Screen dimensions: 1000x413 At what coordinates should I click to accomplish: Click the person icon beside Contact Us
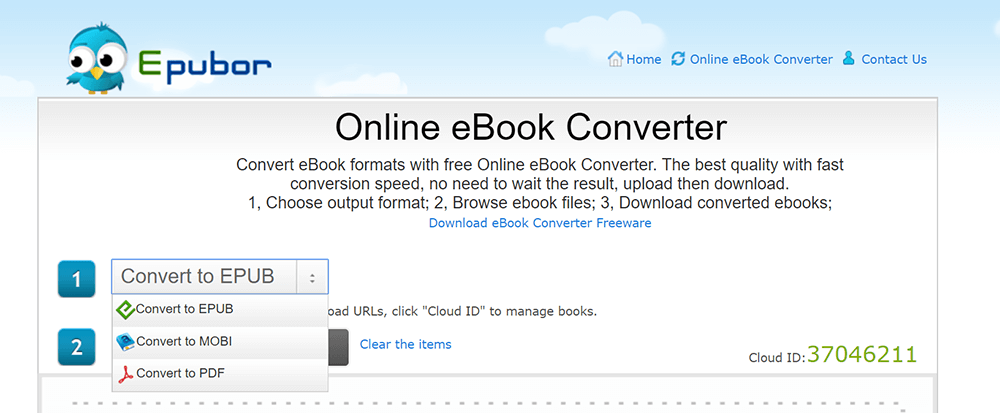click(849, 59)
